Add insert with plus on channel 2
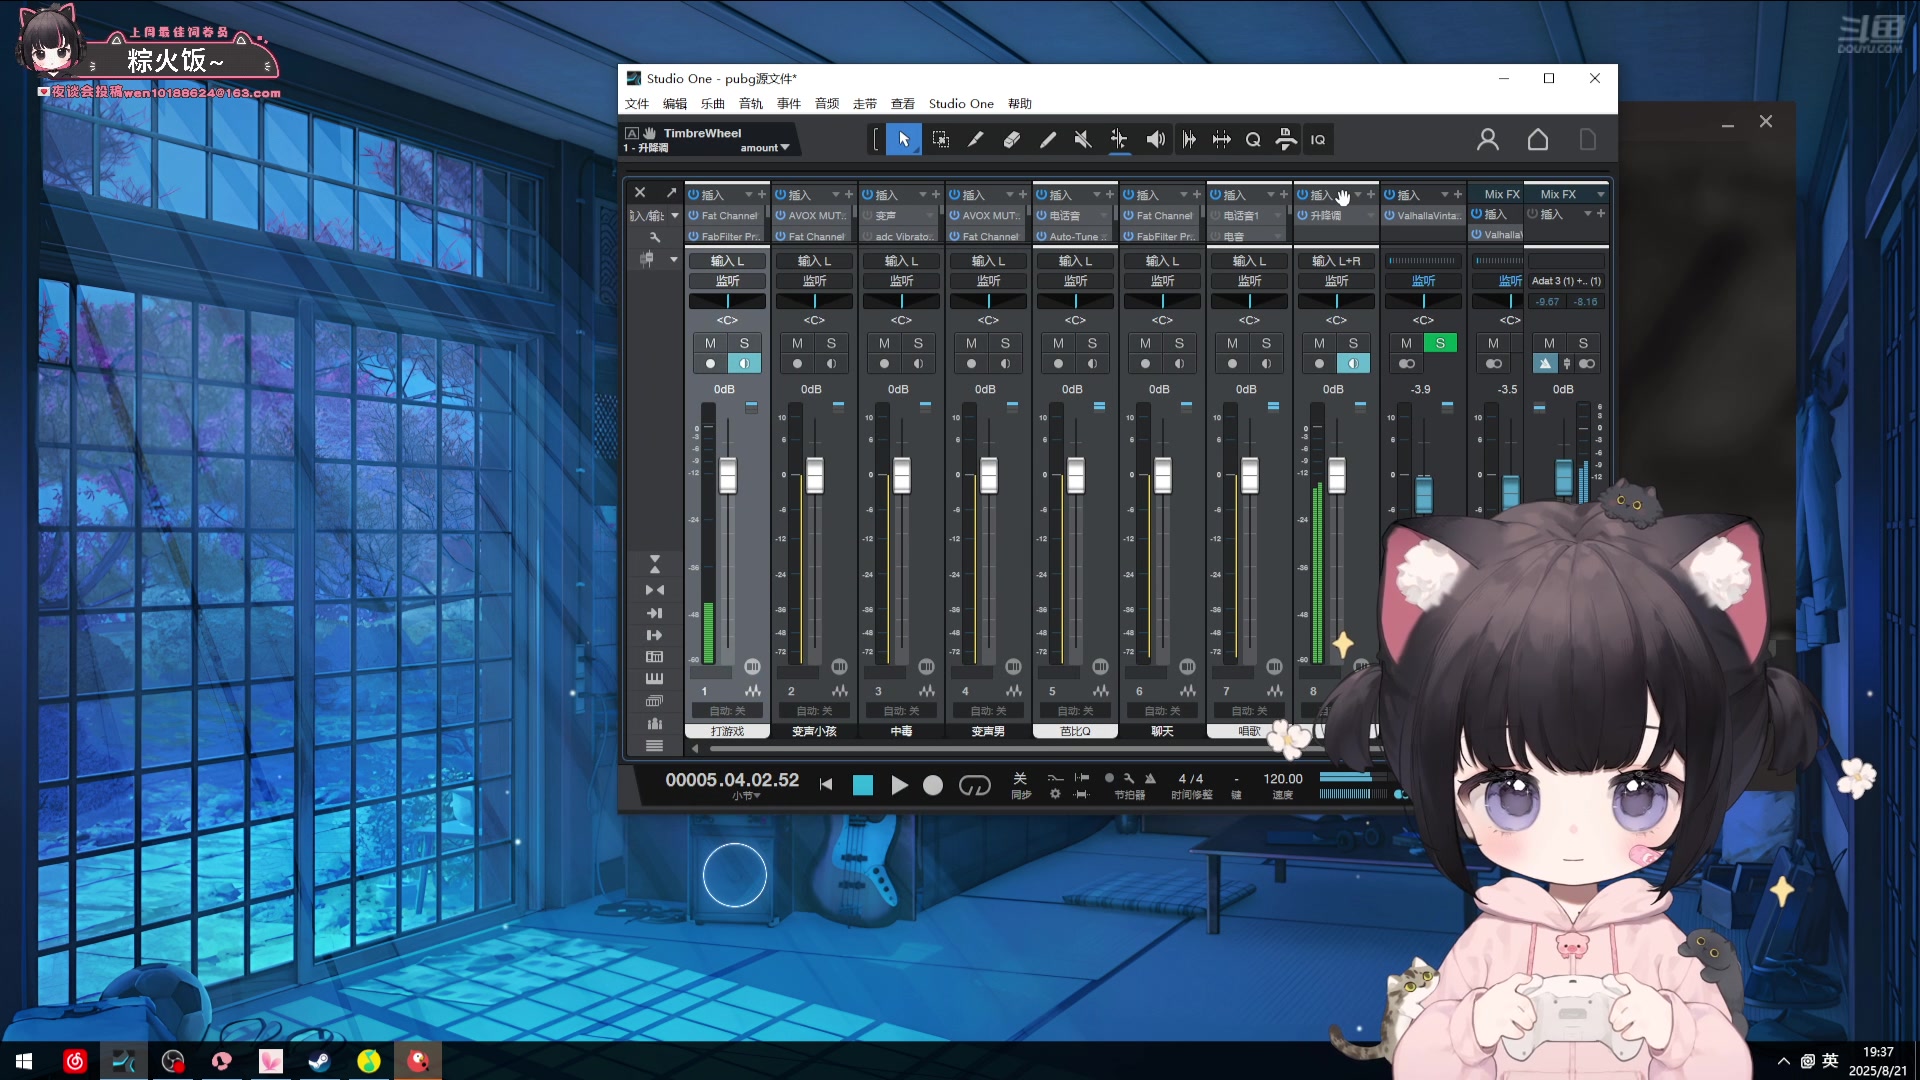 (x=849, y=195)
